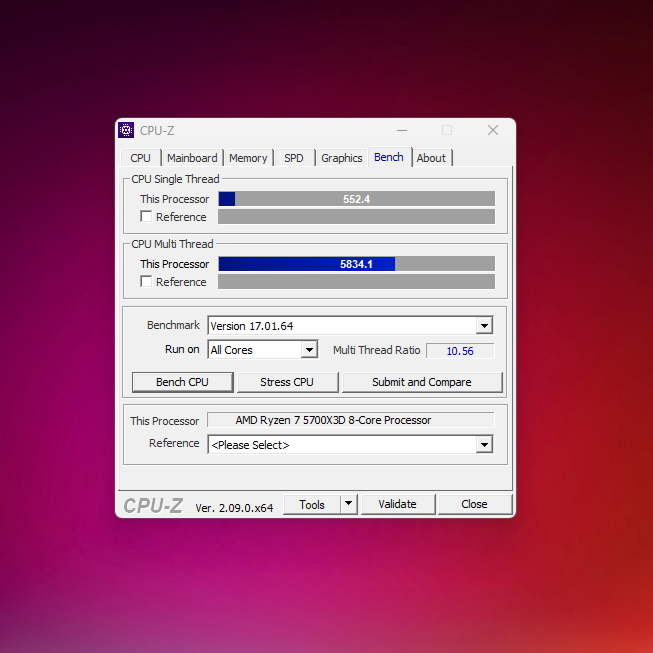This screenshot has width=653, height=653.
Task: Enable the Multi Thread Reference checkbox
Action: (x=146, y=282)
